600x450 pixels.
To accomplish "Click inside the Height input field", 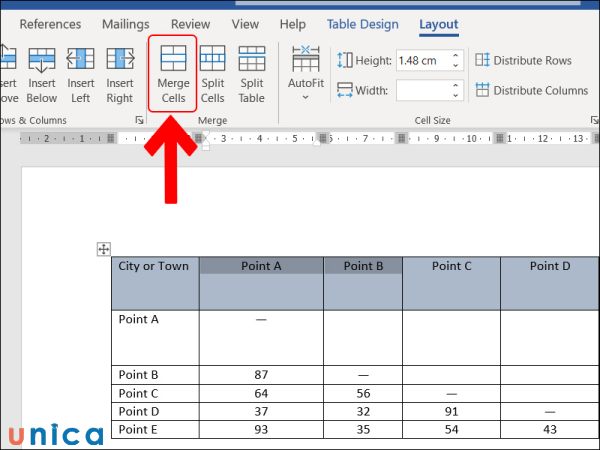I will (x=420, y=61).
